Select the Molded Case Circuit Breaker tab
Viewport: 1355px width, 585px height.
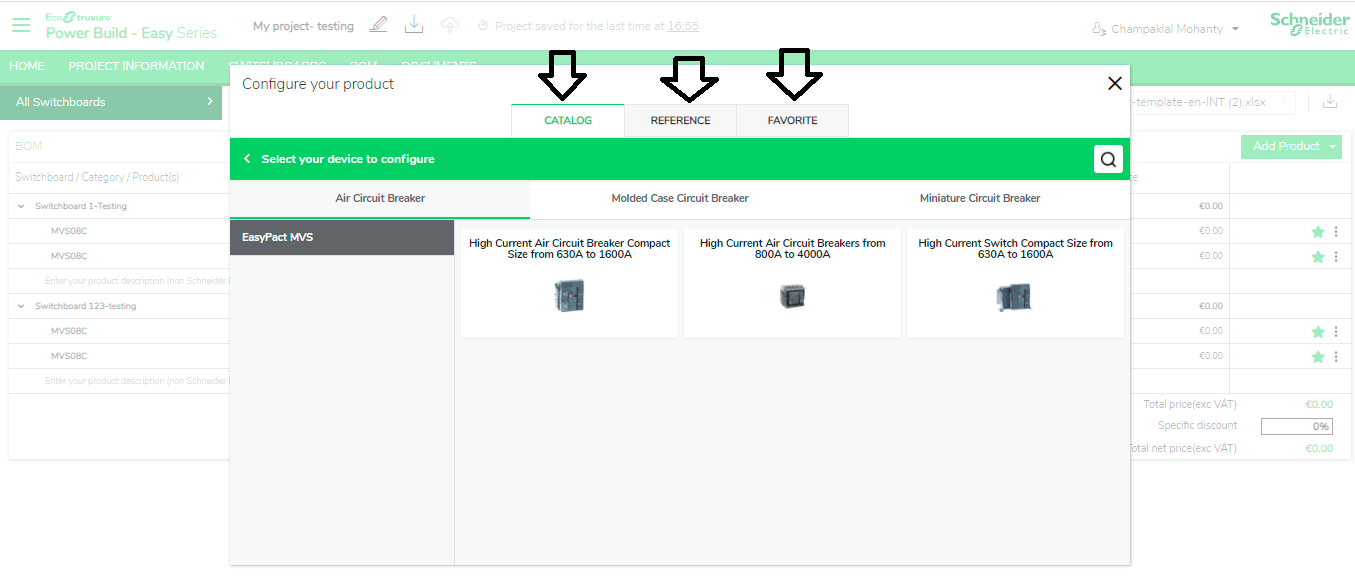point(680,198)
